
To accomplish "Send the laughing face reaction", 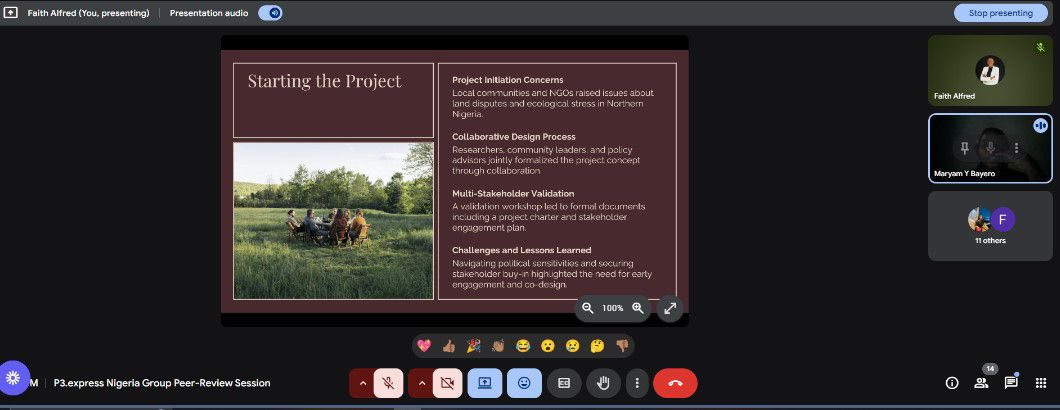I will pyautogui.click(x=523, y=346).
